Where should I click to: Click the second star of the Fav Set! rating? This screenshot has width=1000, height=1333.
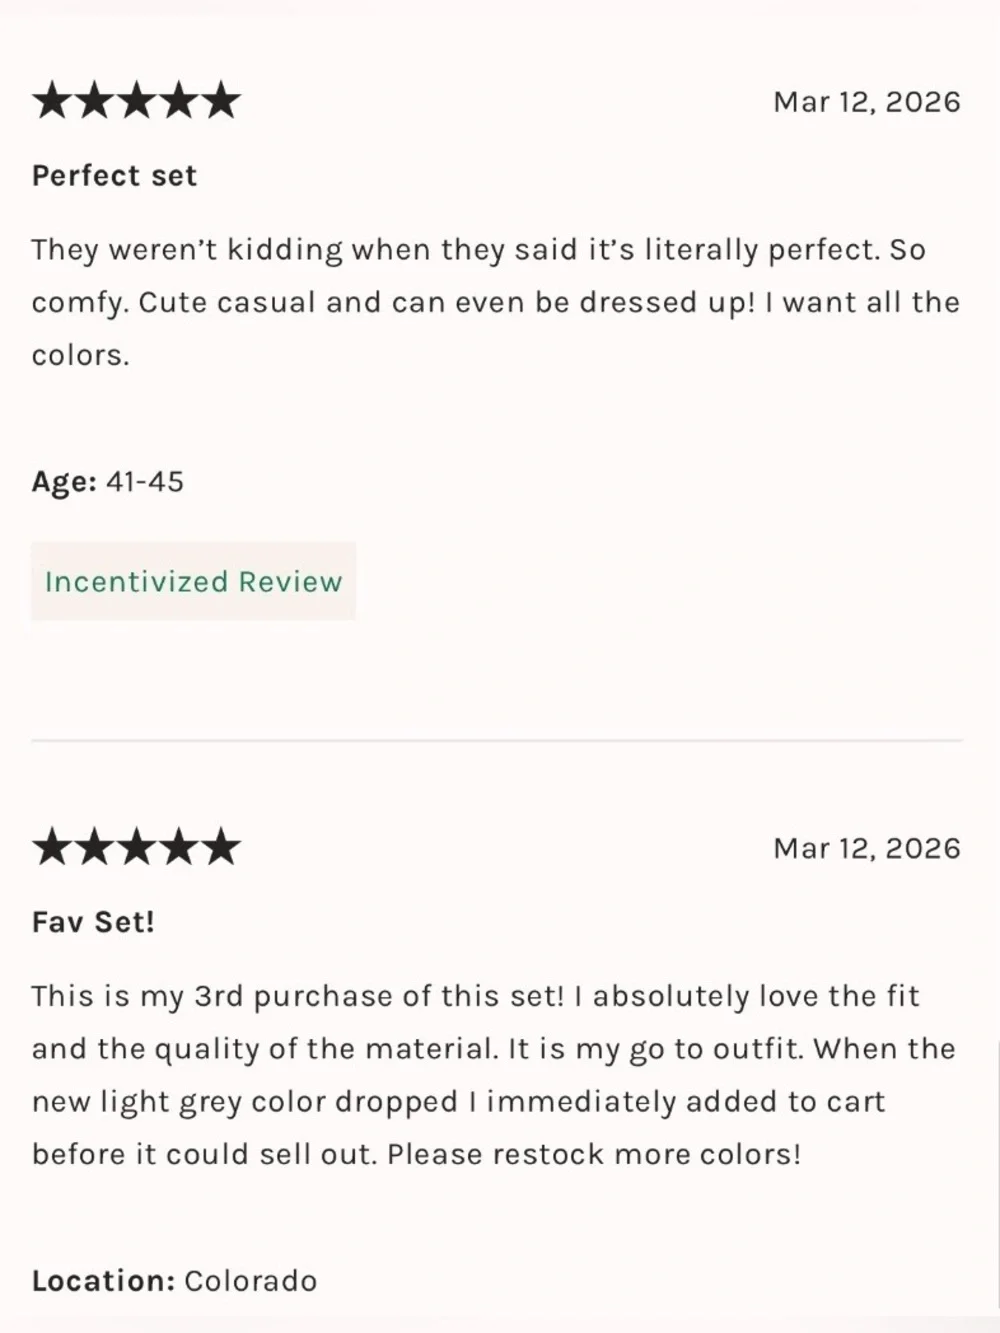[x=94, y=847]
